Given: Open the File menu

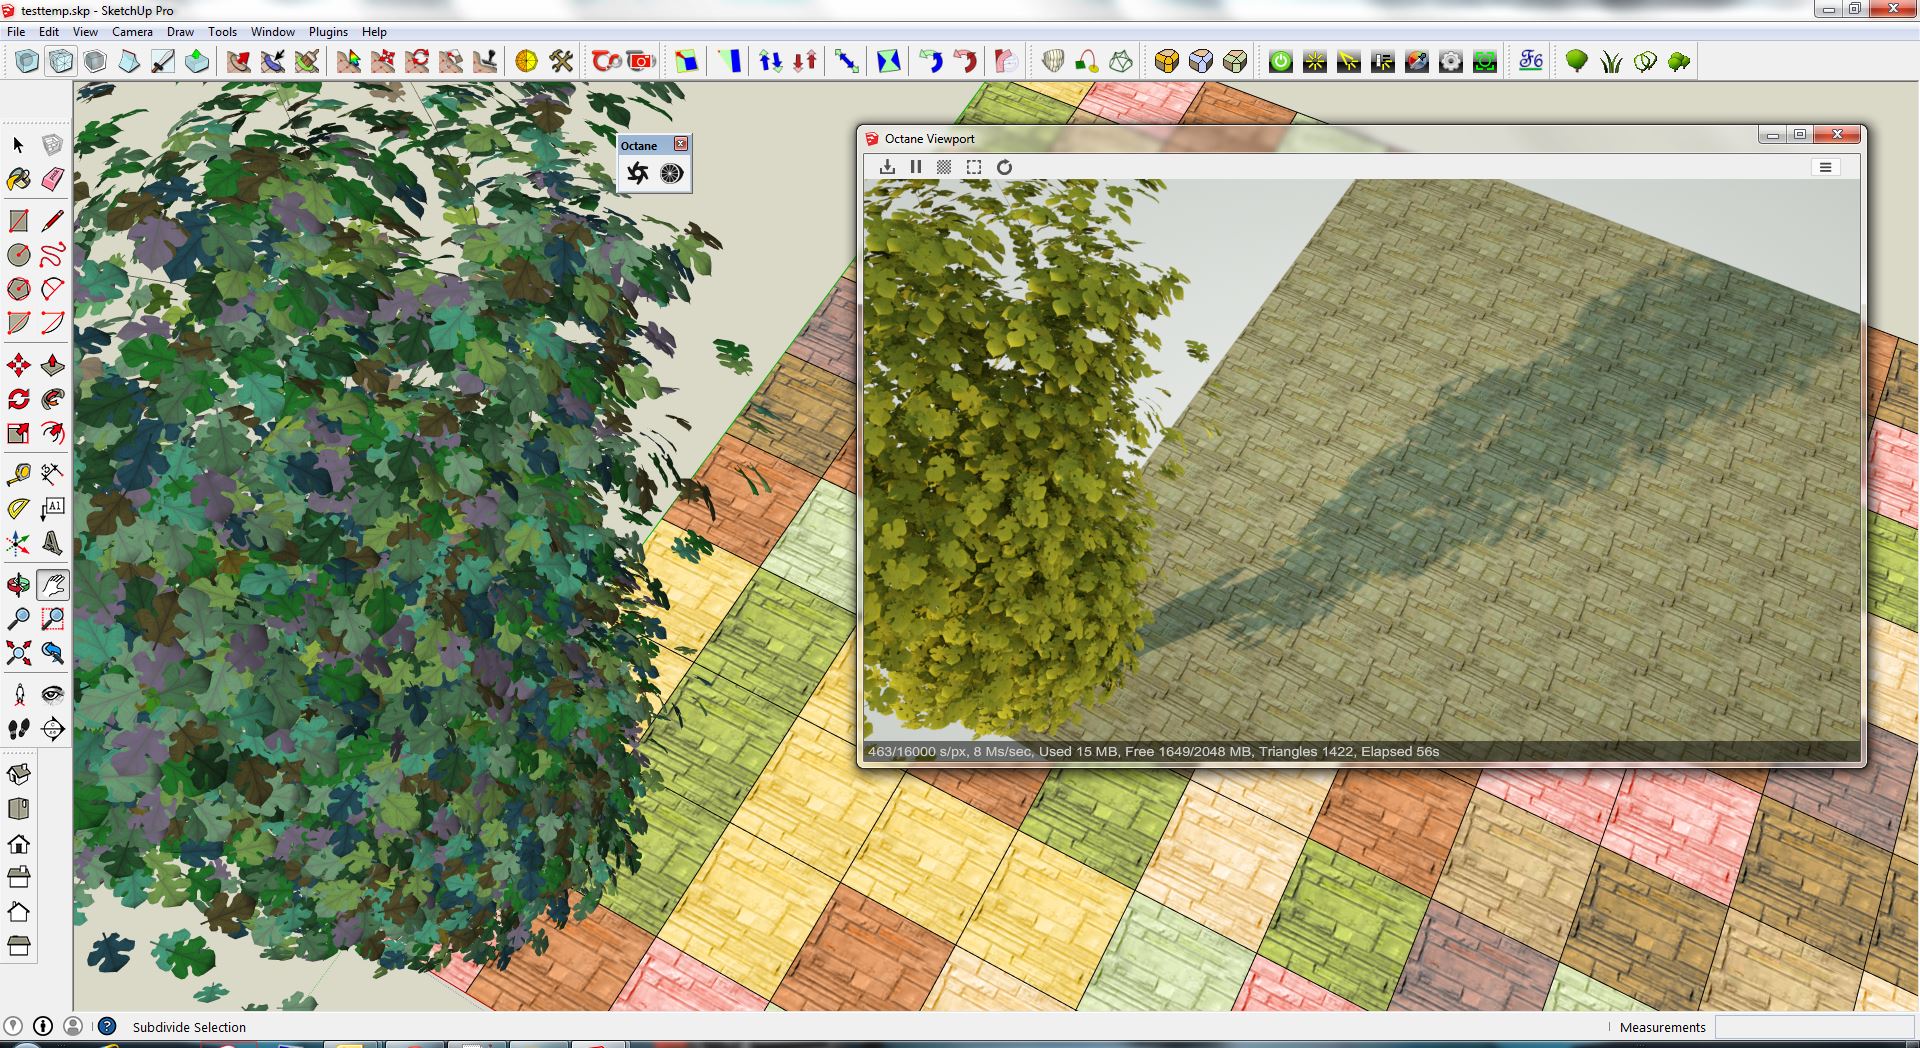Looking at the screenshot, I should pyautogui.click(x=16, y=32).
